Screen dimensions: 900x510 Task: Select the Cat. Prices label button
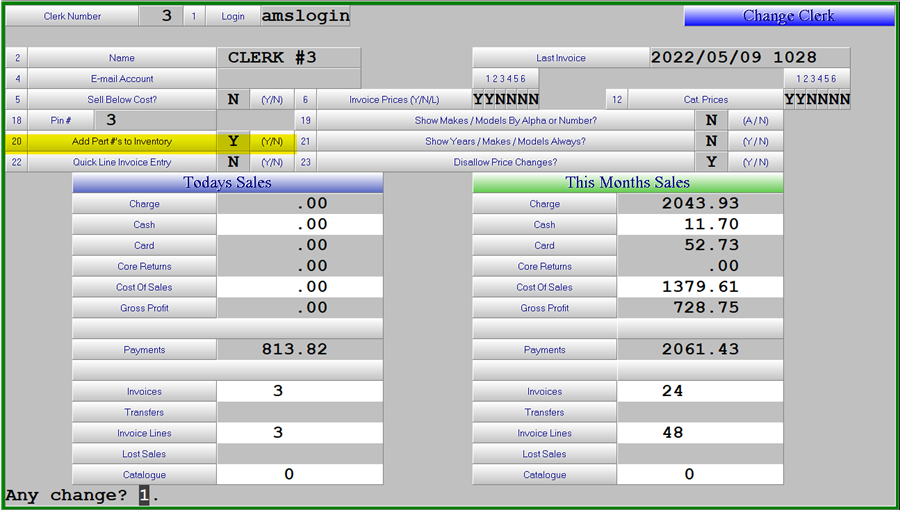[705, 99]
